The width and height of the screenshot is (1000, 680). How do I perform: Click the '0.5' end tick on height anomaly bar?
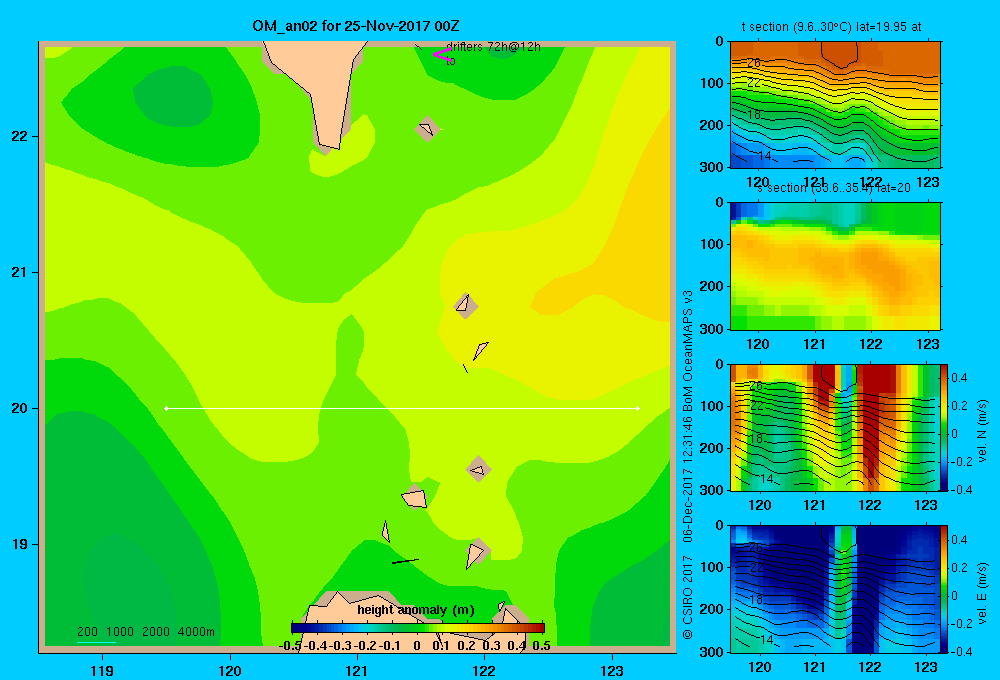tap(541, 646)
